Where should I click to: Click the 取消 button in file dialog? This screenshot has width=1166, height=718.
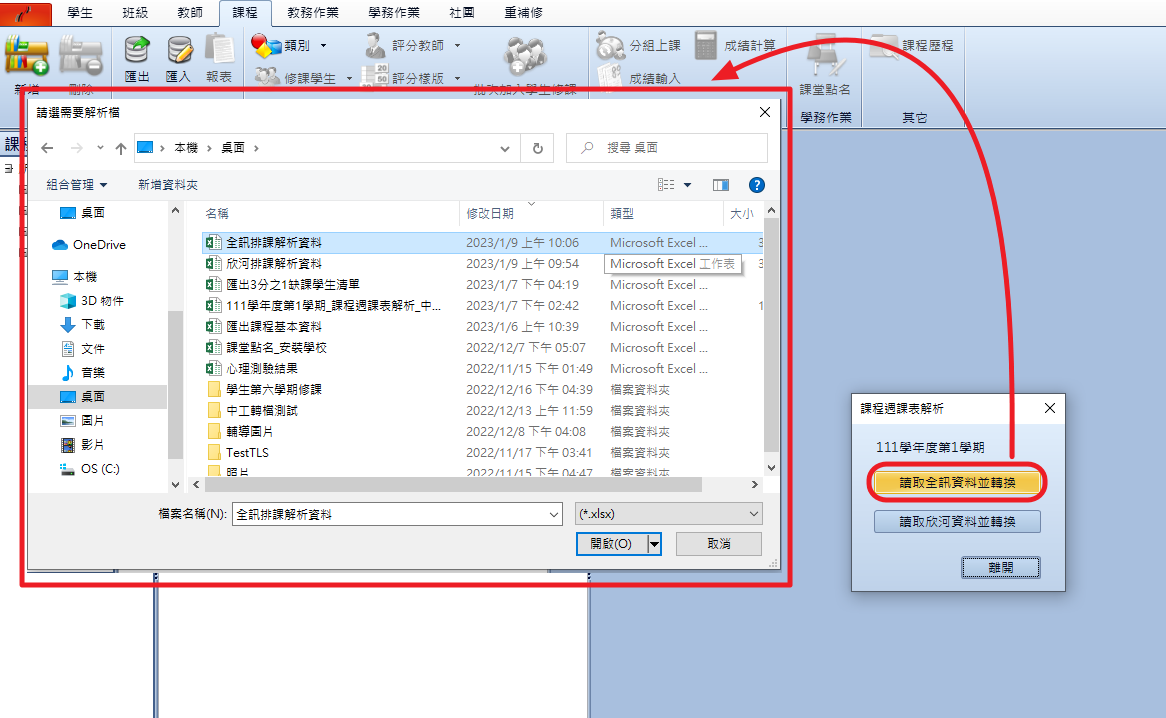pos(718,544)
